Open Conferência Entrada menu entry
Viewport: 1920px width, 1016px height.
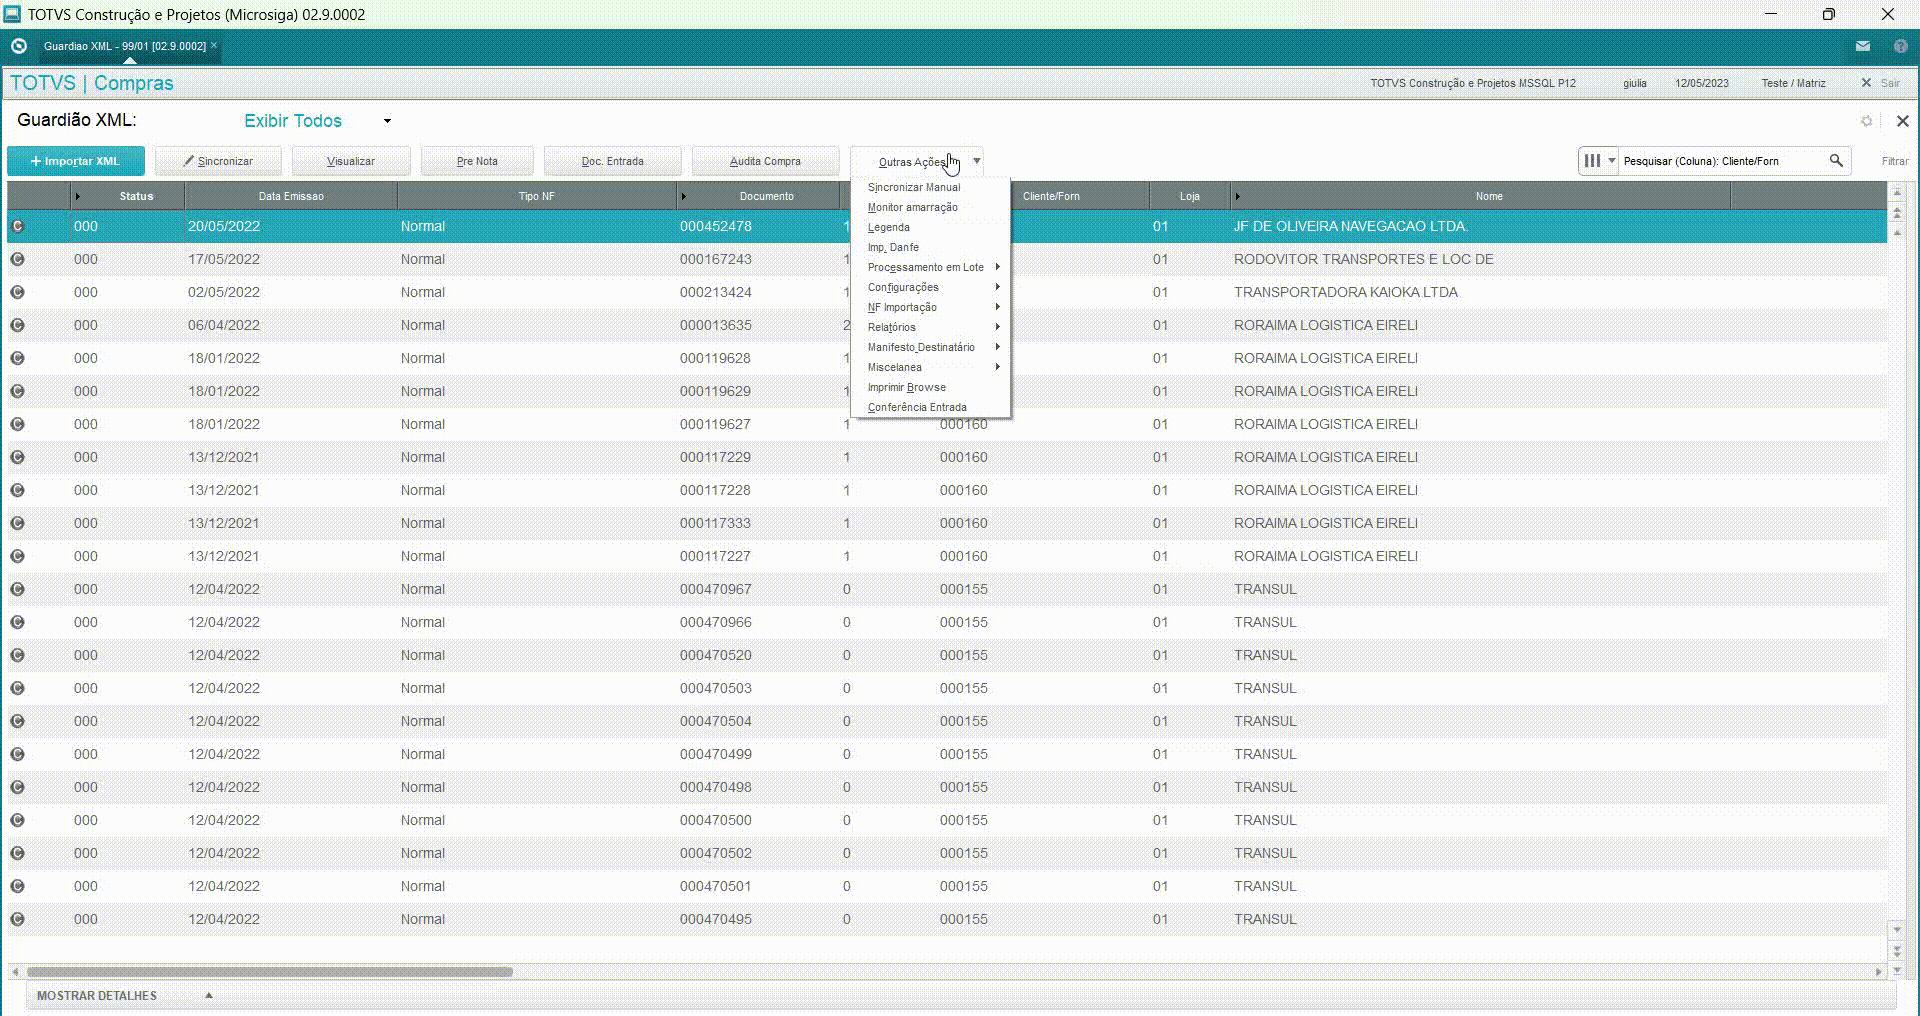click(917, 407)
